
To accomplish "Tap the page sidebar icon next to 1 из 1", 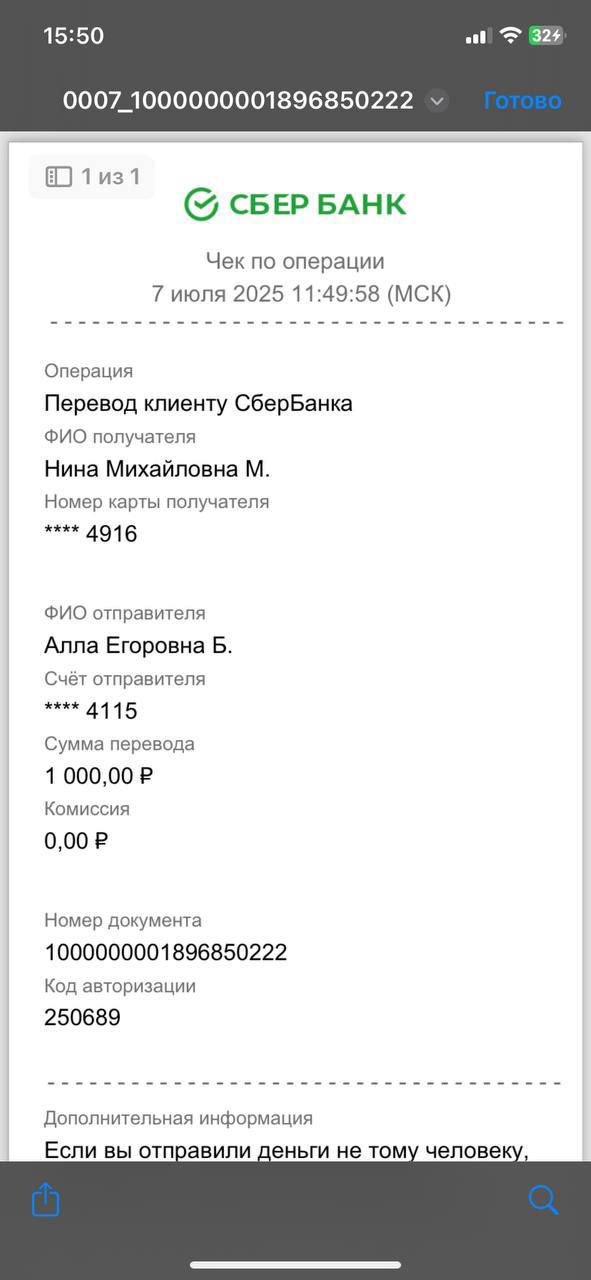I will point(59,177).
